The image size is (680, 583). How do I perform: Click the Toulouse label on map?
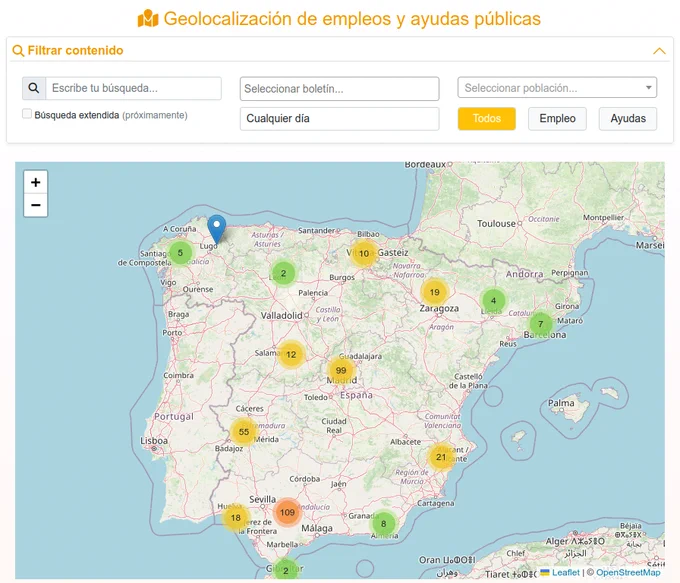click(x=496, y=223)
